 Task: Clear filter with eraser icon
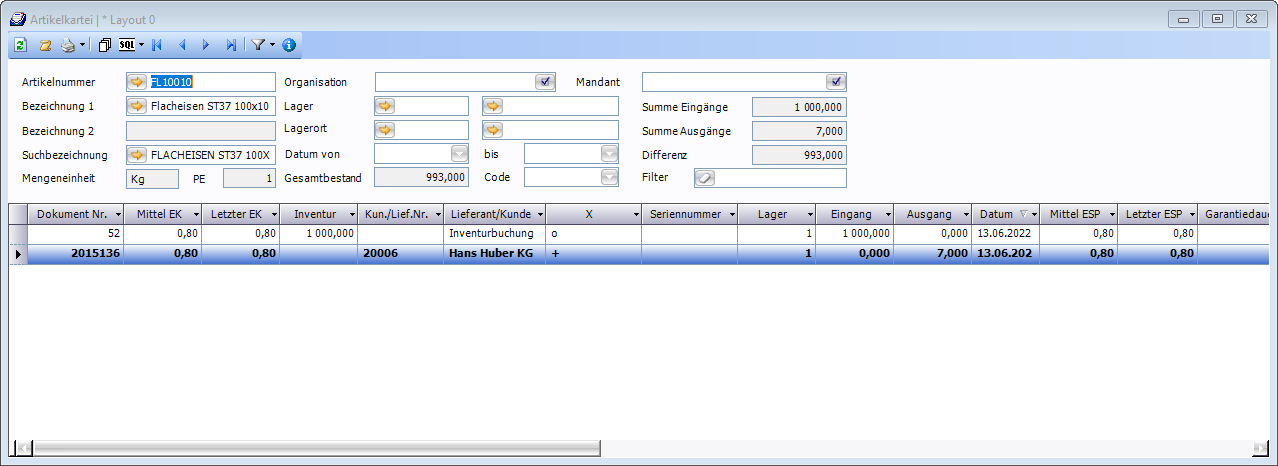tap(705, 178)
